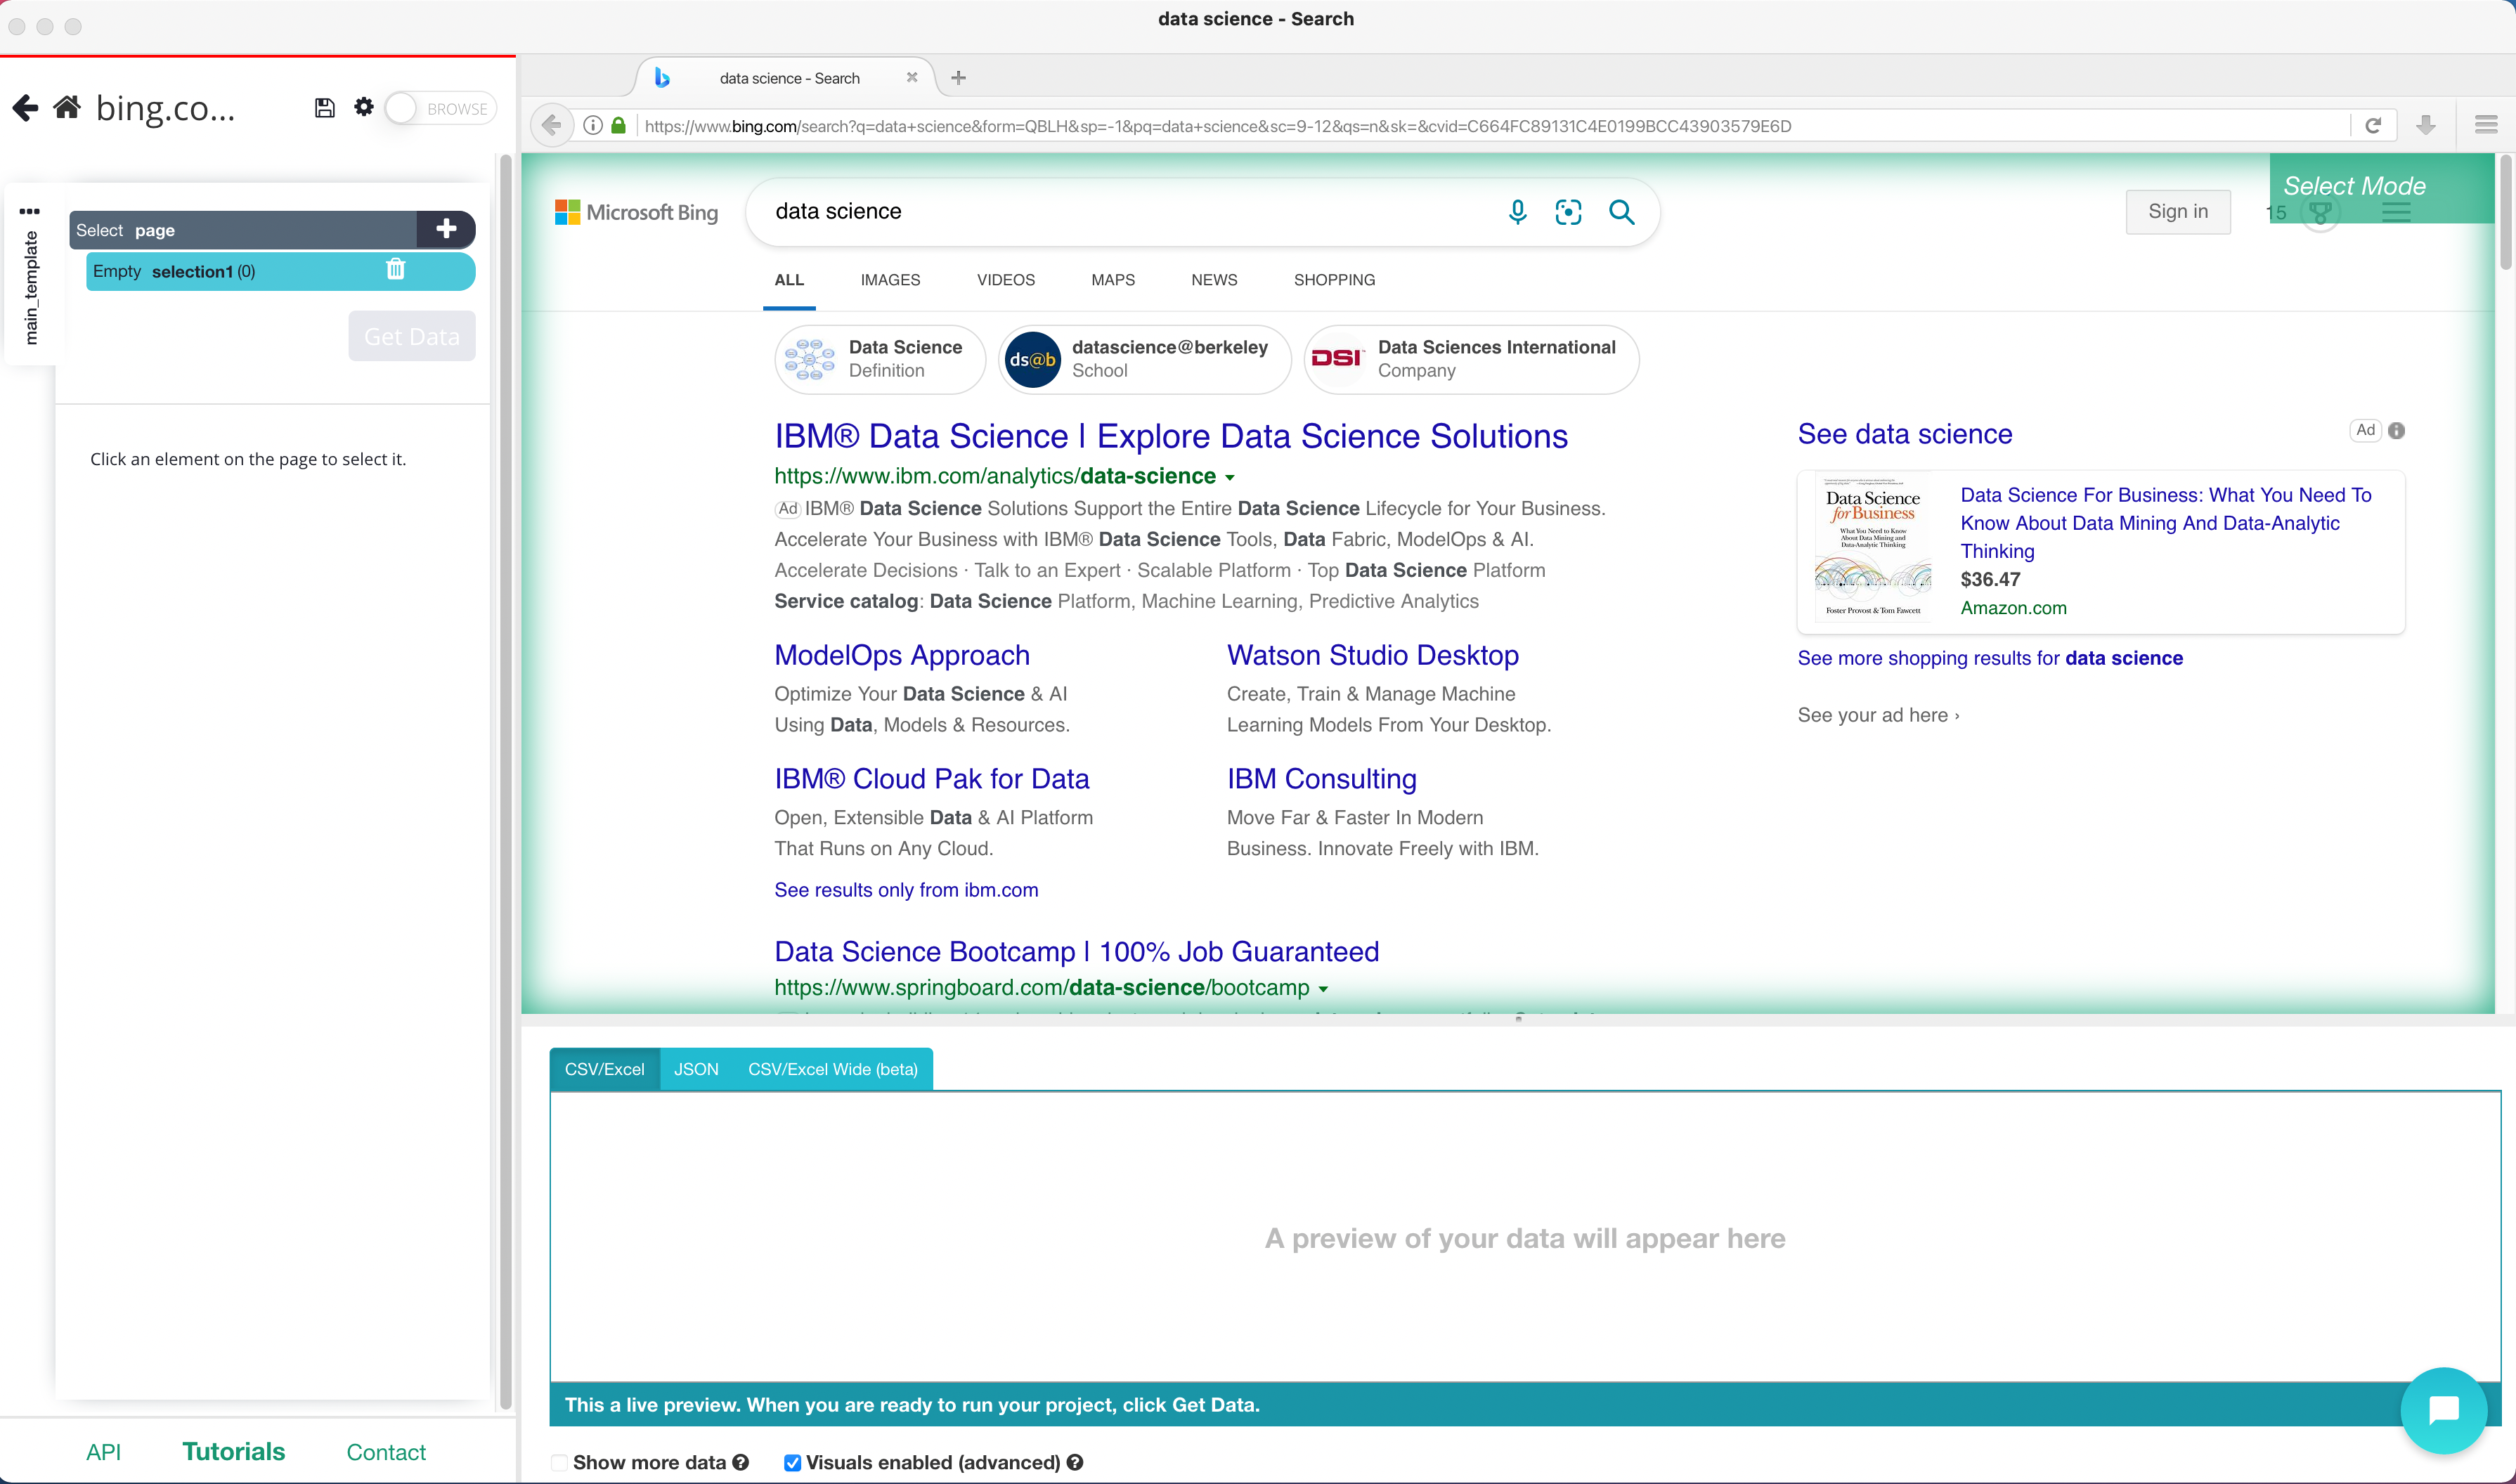Open the chat support bubble
Screen dimensions: 2516x1484
(2443, 1410)
